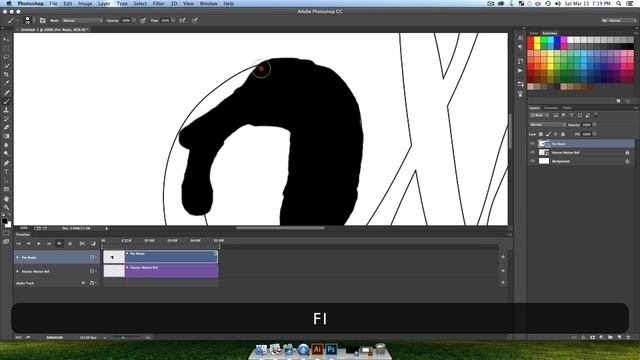Go to first frame in Timeline

[x=18, y=243]
